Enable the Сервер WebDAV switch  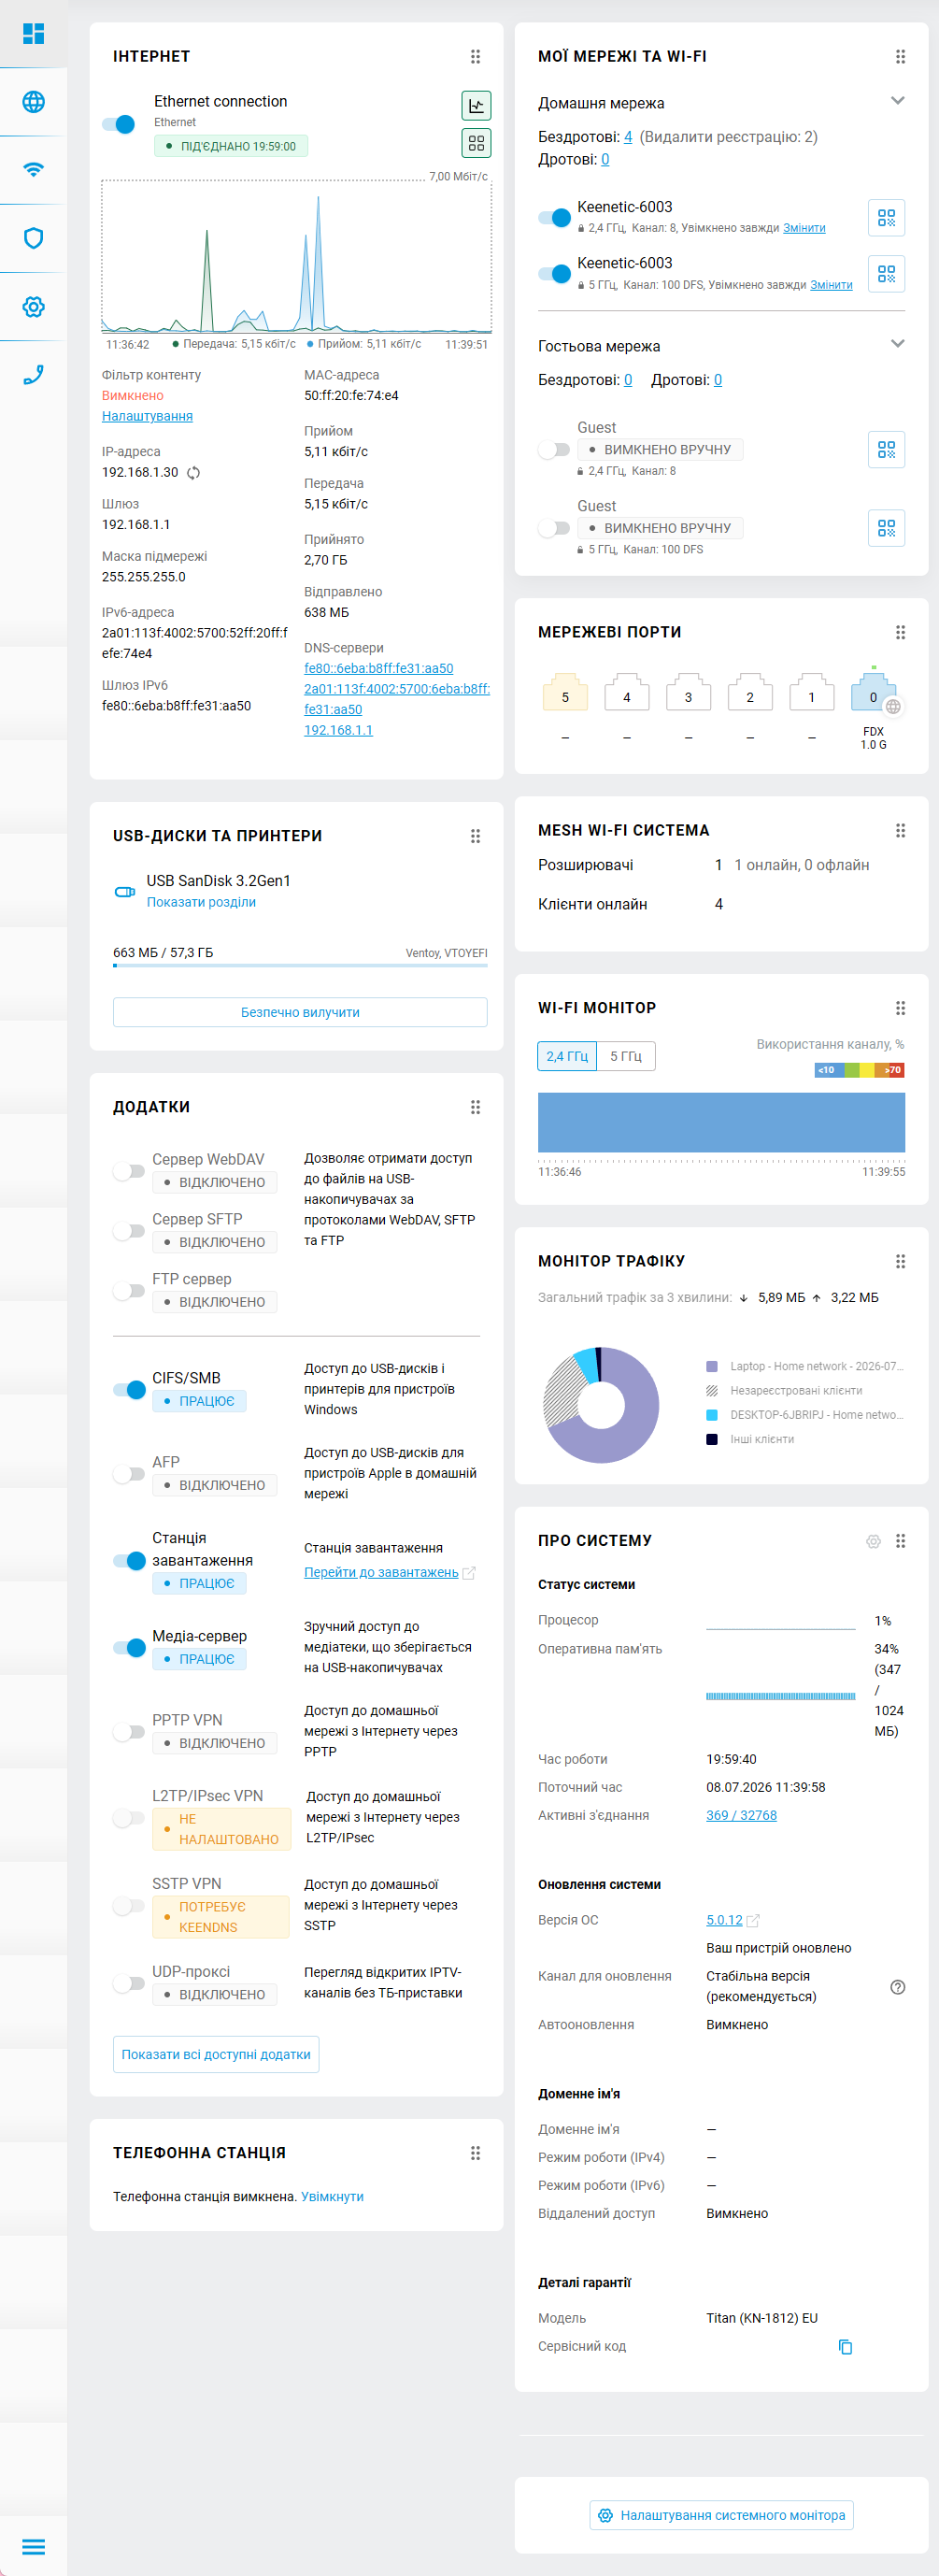tap(129, 1171)
